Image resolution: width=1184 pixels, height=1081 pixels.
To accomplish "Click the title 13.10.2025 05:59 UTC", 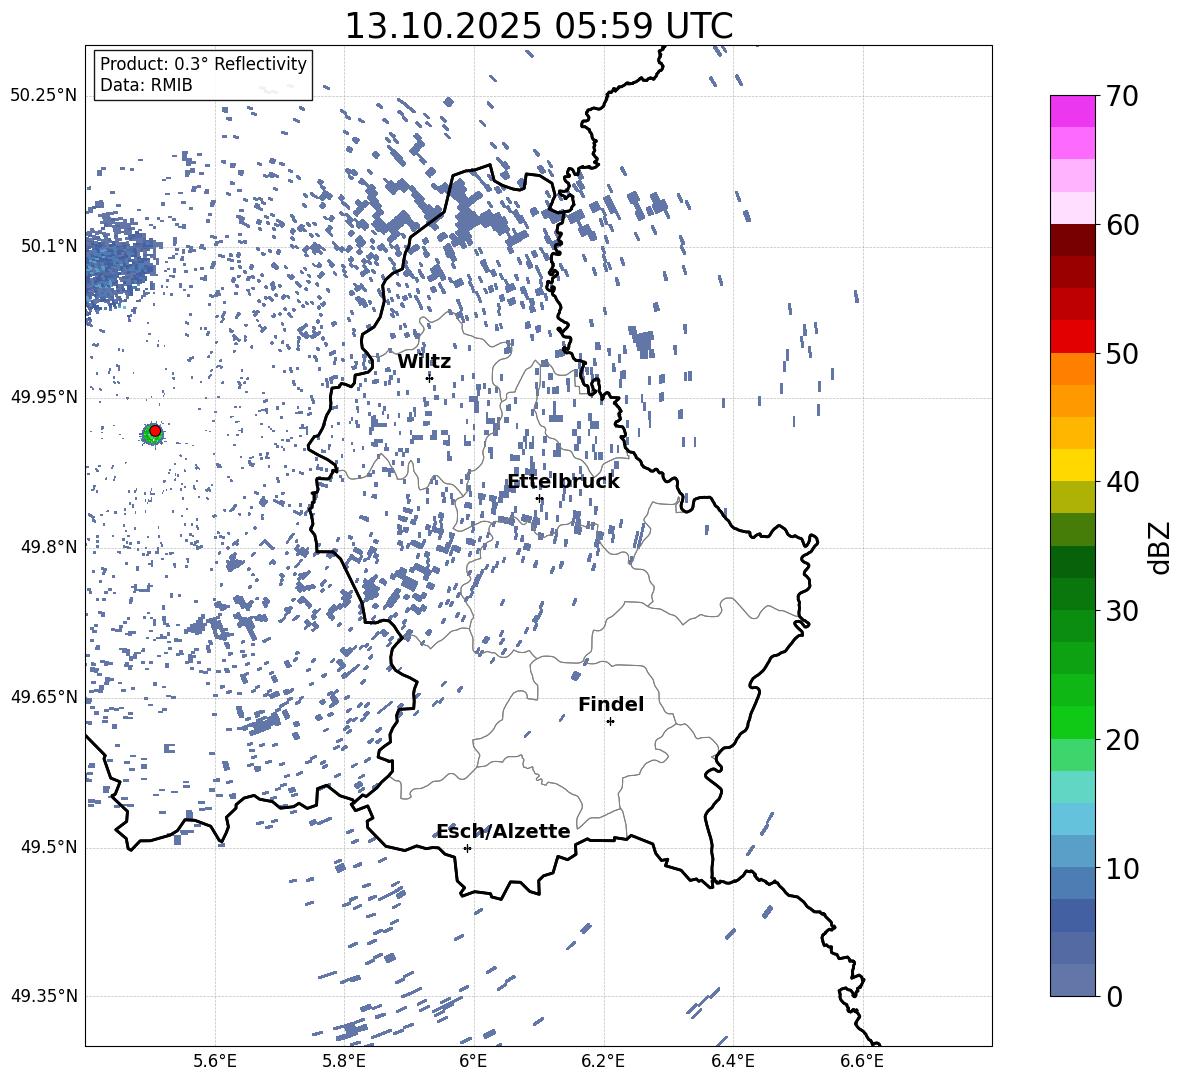I will [x=538, y=26].
